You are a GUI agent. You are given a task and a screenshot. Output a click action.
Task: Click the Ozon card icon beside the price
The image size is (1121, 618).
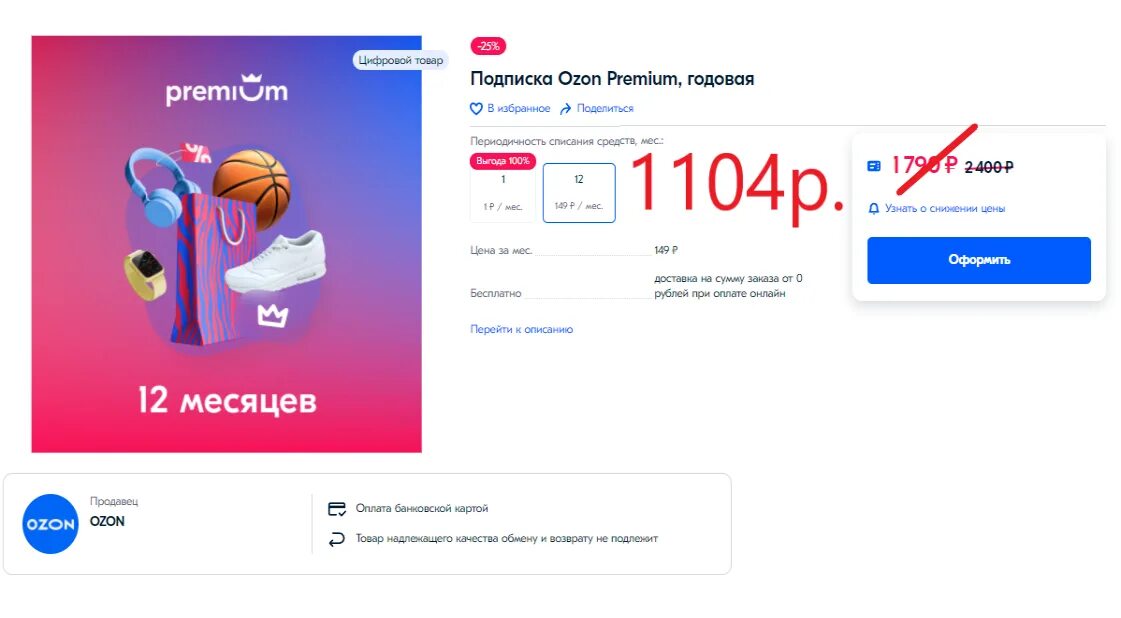[x=874, y=167]
